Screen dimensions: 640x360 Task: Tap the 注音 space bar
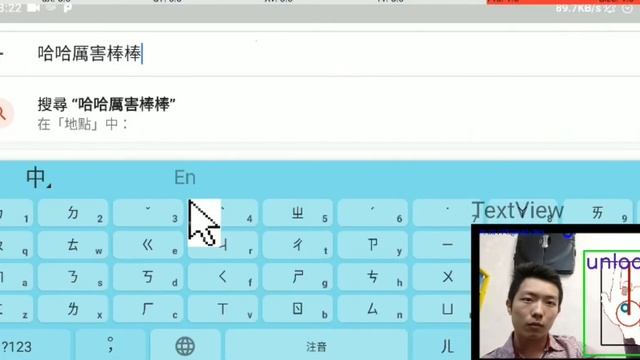(316, 345)
